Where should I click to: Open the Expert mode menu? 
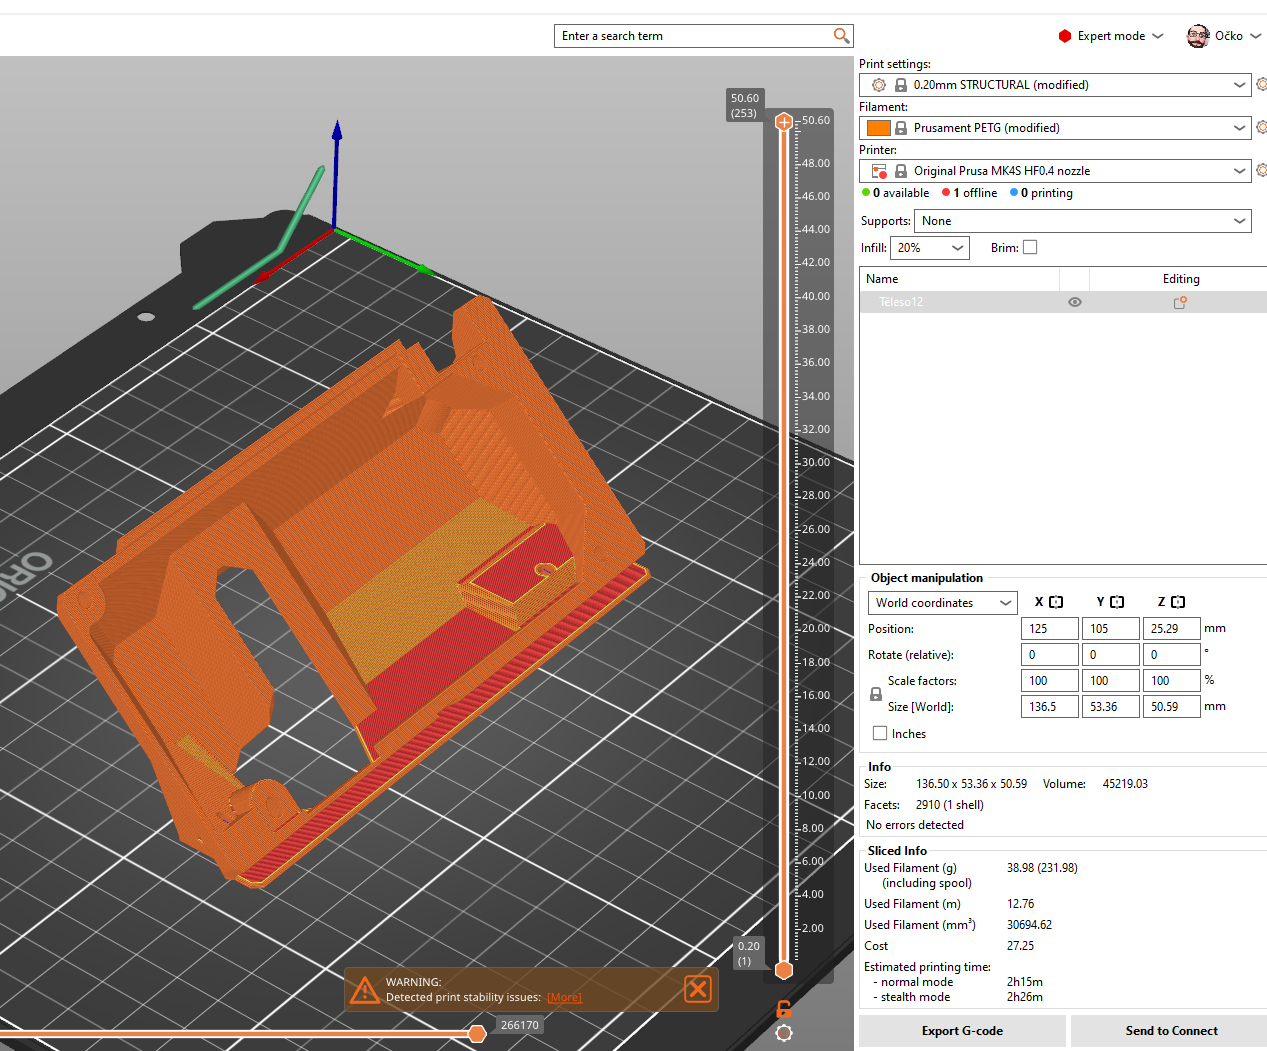coord(1111,36)
